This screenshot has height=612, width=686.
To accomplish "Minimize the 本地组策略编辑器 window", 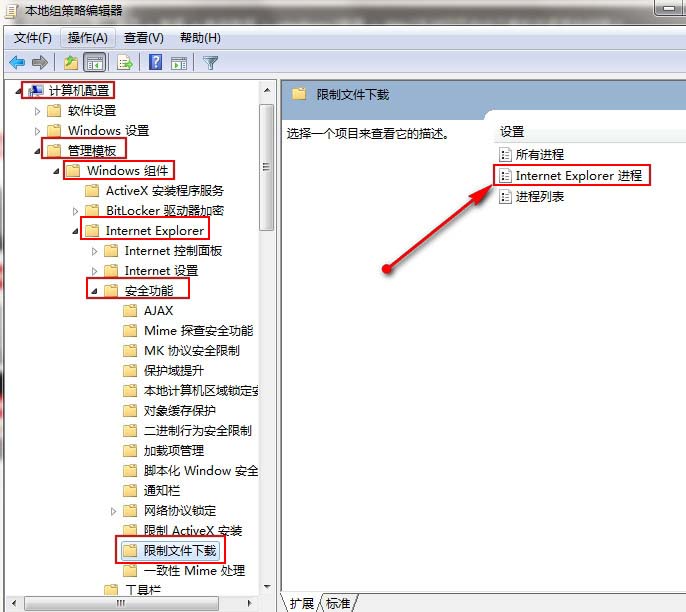I will pos(669,8).
